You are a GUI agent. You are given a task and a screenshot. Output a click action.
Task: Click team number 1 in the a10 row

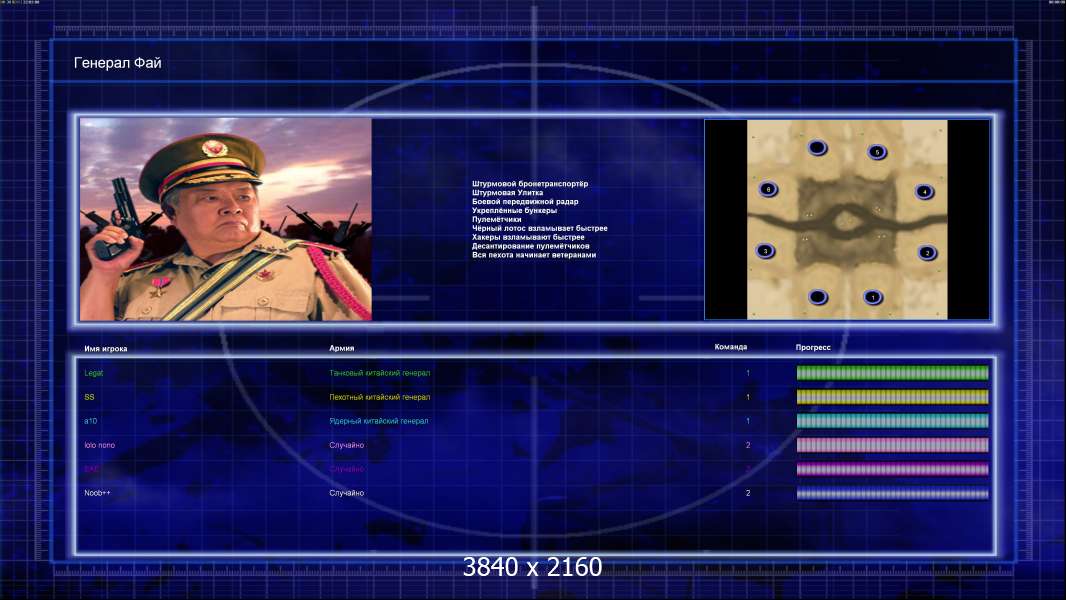coord(748,421)
